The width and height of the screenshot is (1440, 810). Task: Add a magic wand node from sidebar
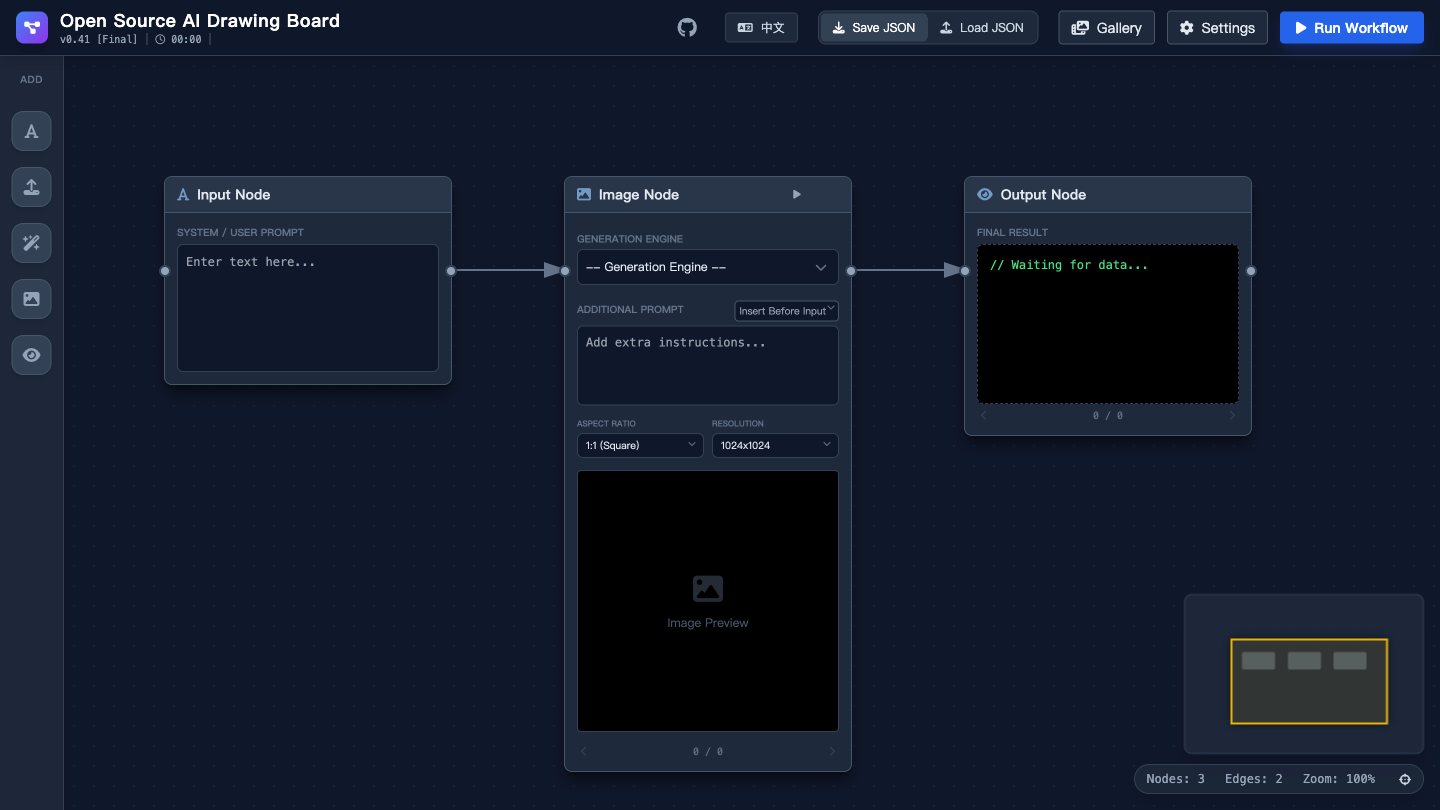click(32, 243)
